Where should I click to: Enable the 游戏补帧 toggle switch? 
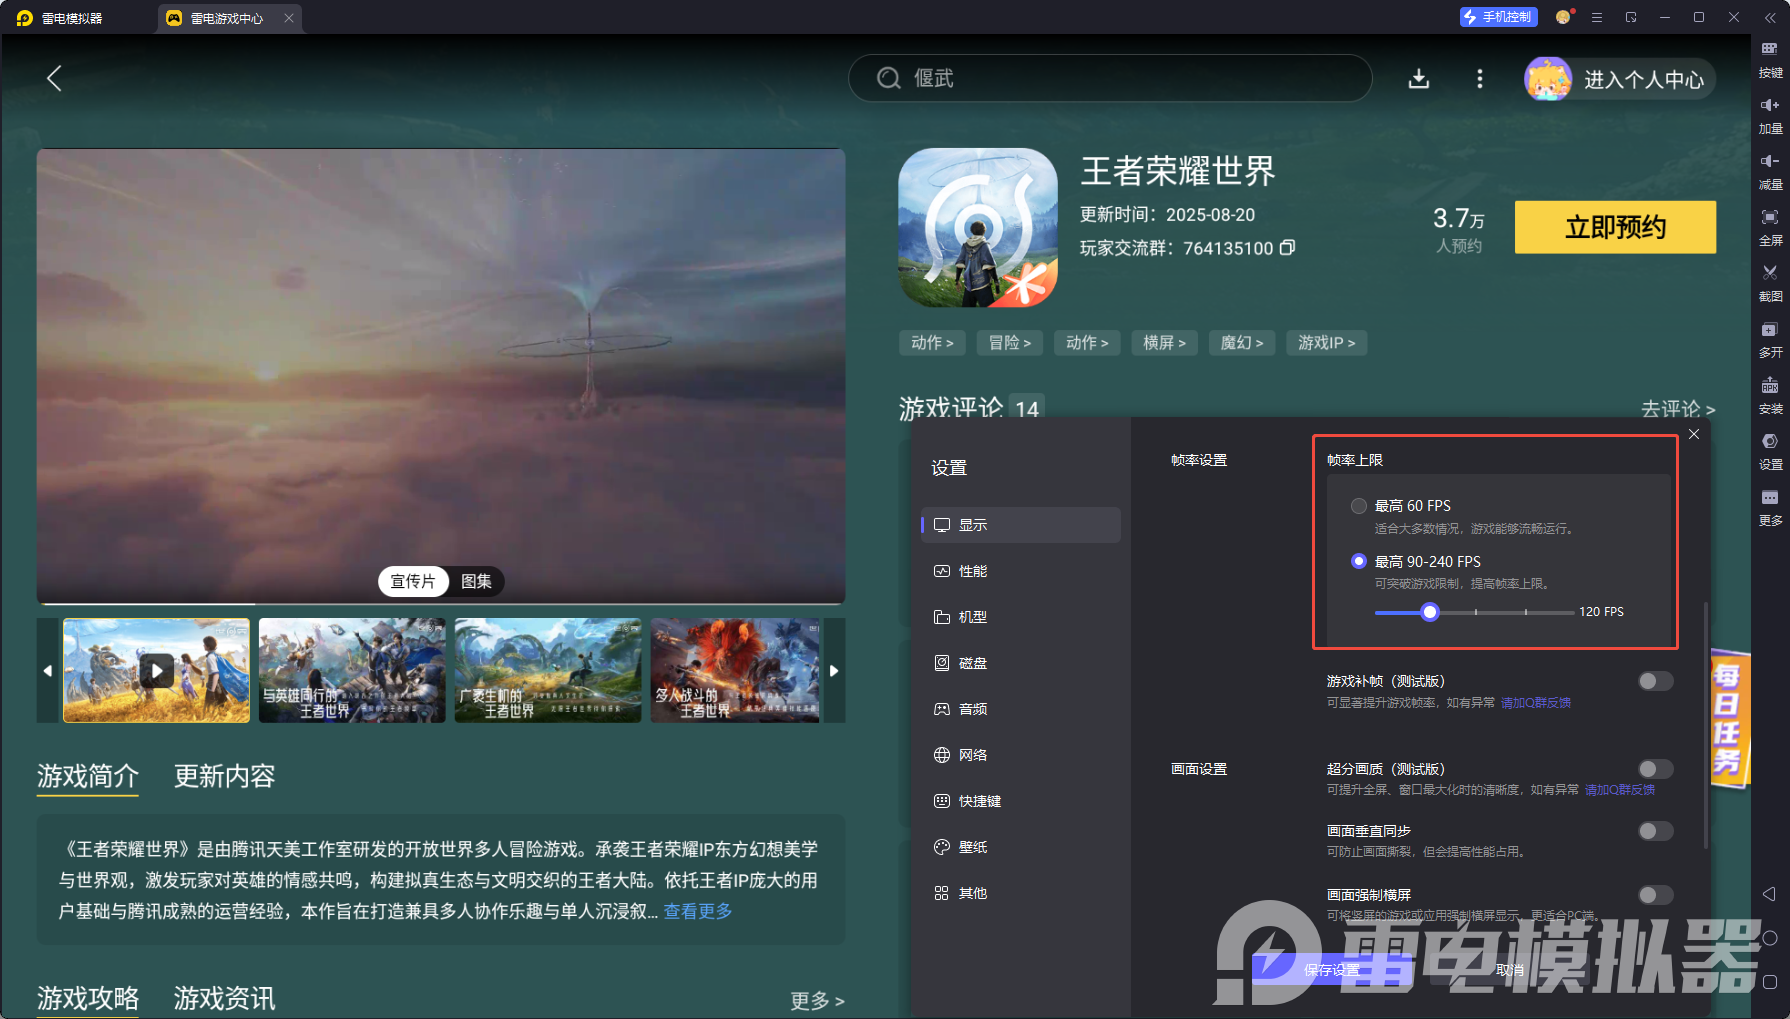coord(1654,681)
